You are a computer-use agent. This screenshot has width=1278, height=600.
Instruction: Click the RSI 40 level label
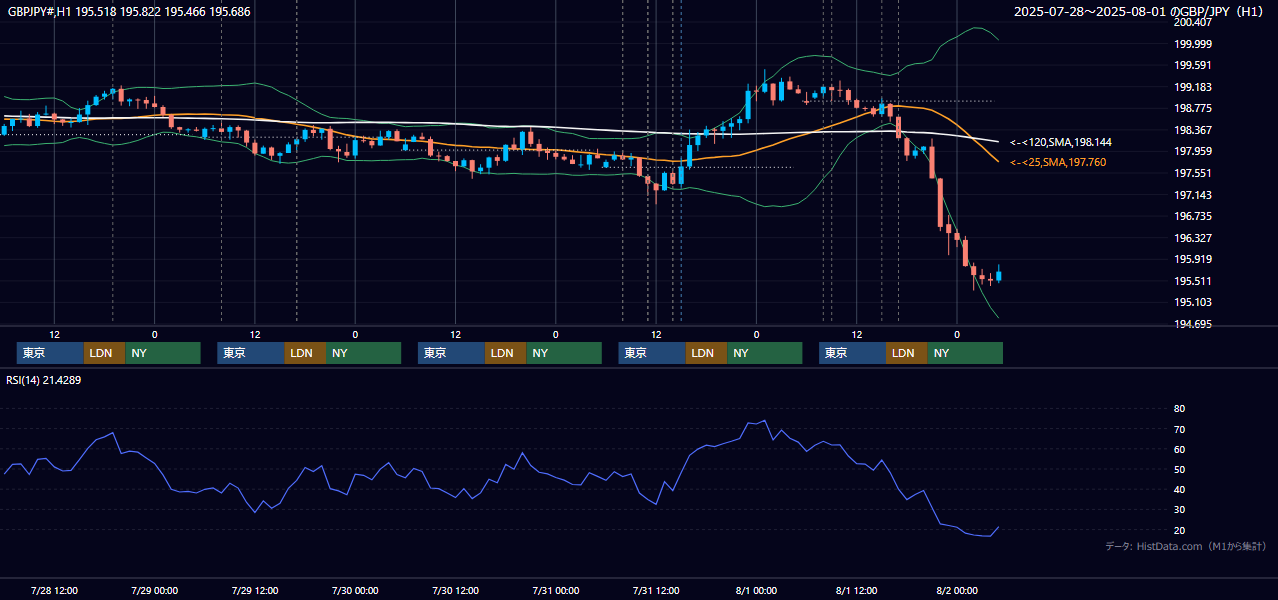1180,489
